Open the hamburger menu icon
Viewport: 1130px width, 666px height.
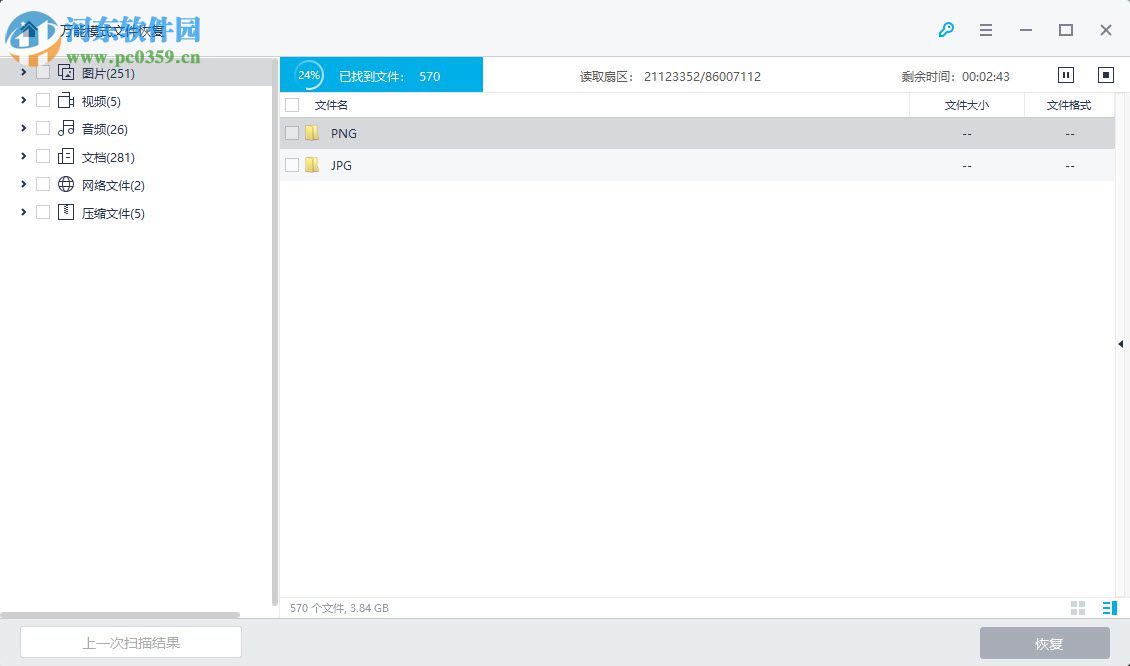[x=986, y=30]
